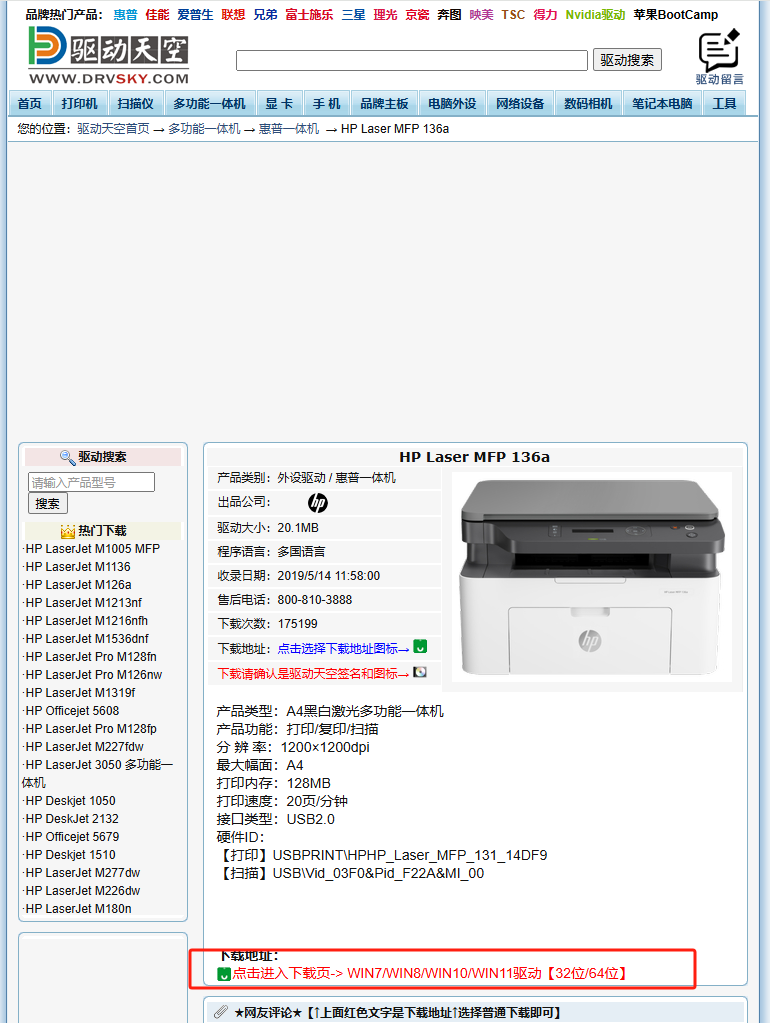Focus the top driver search box
The image size is (770, 1023).
412,61
